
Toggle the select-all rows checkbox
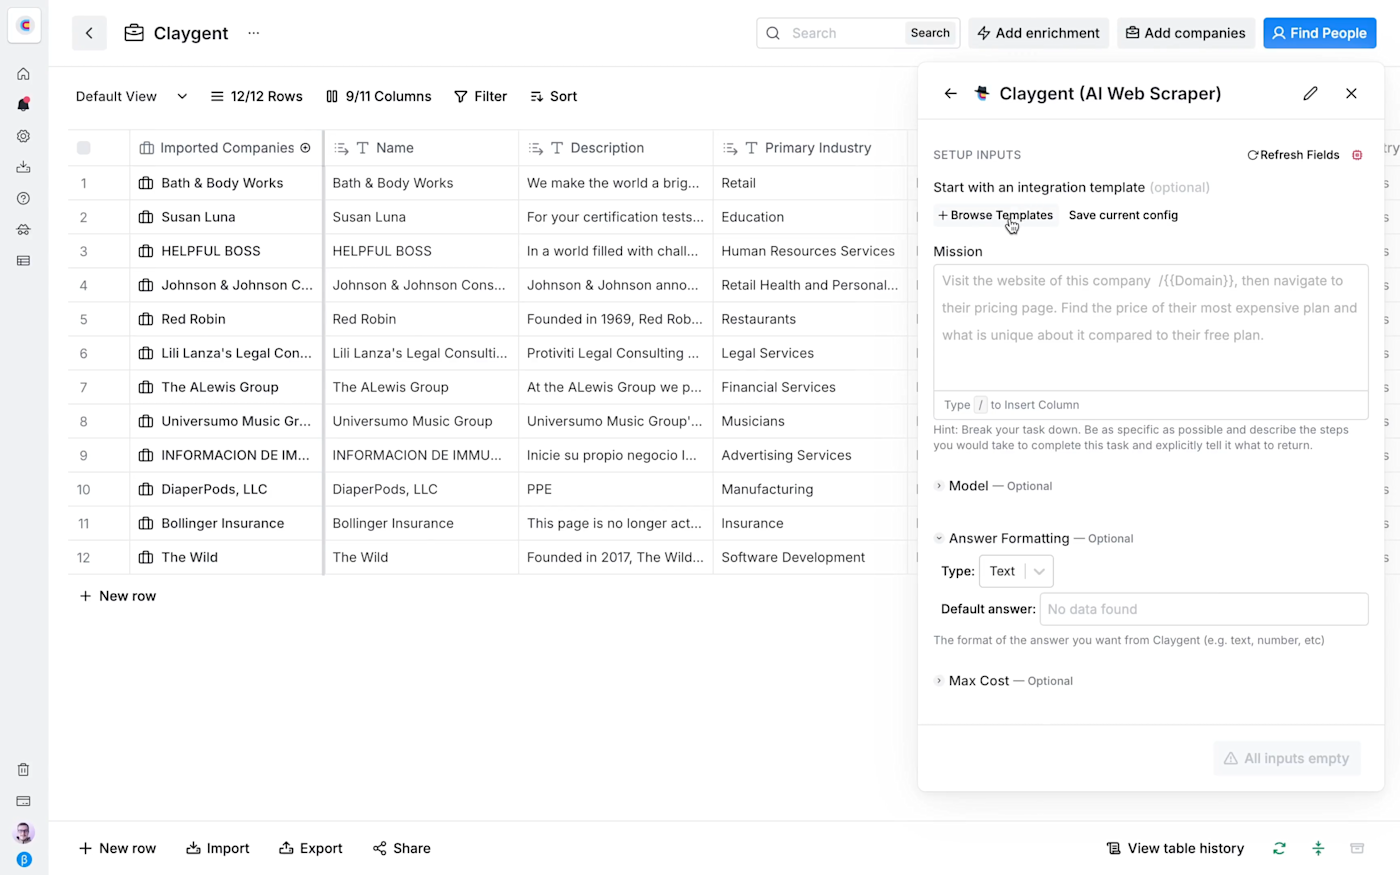84,148
